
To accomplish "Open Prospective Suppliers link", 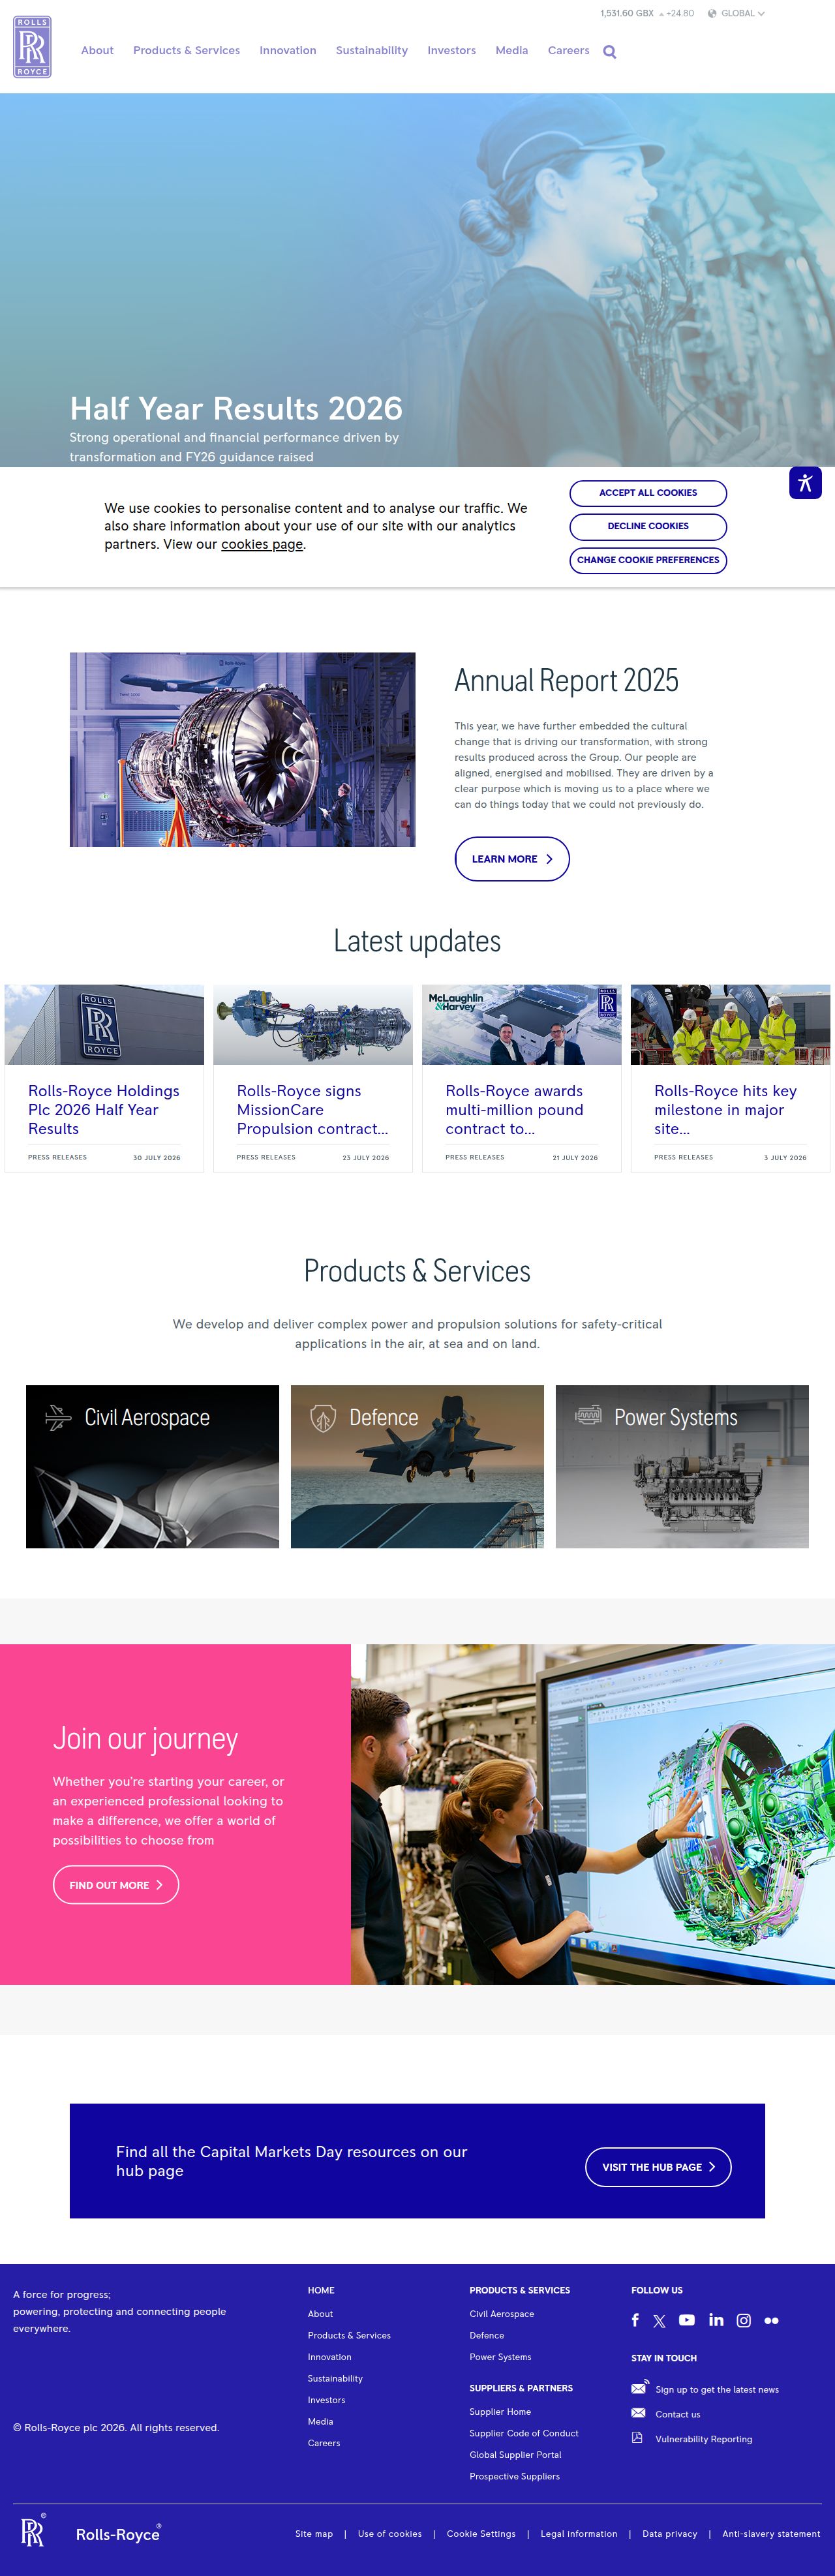I will (x=514, y=2477).
